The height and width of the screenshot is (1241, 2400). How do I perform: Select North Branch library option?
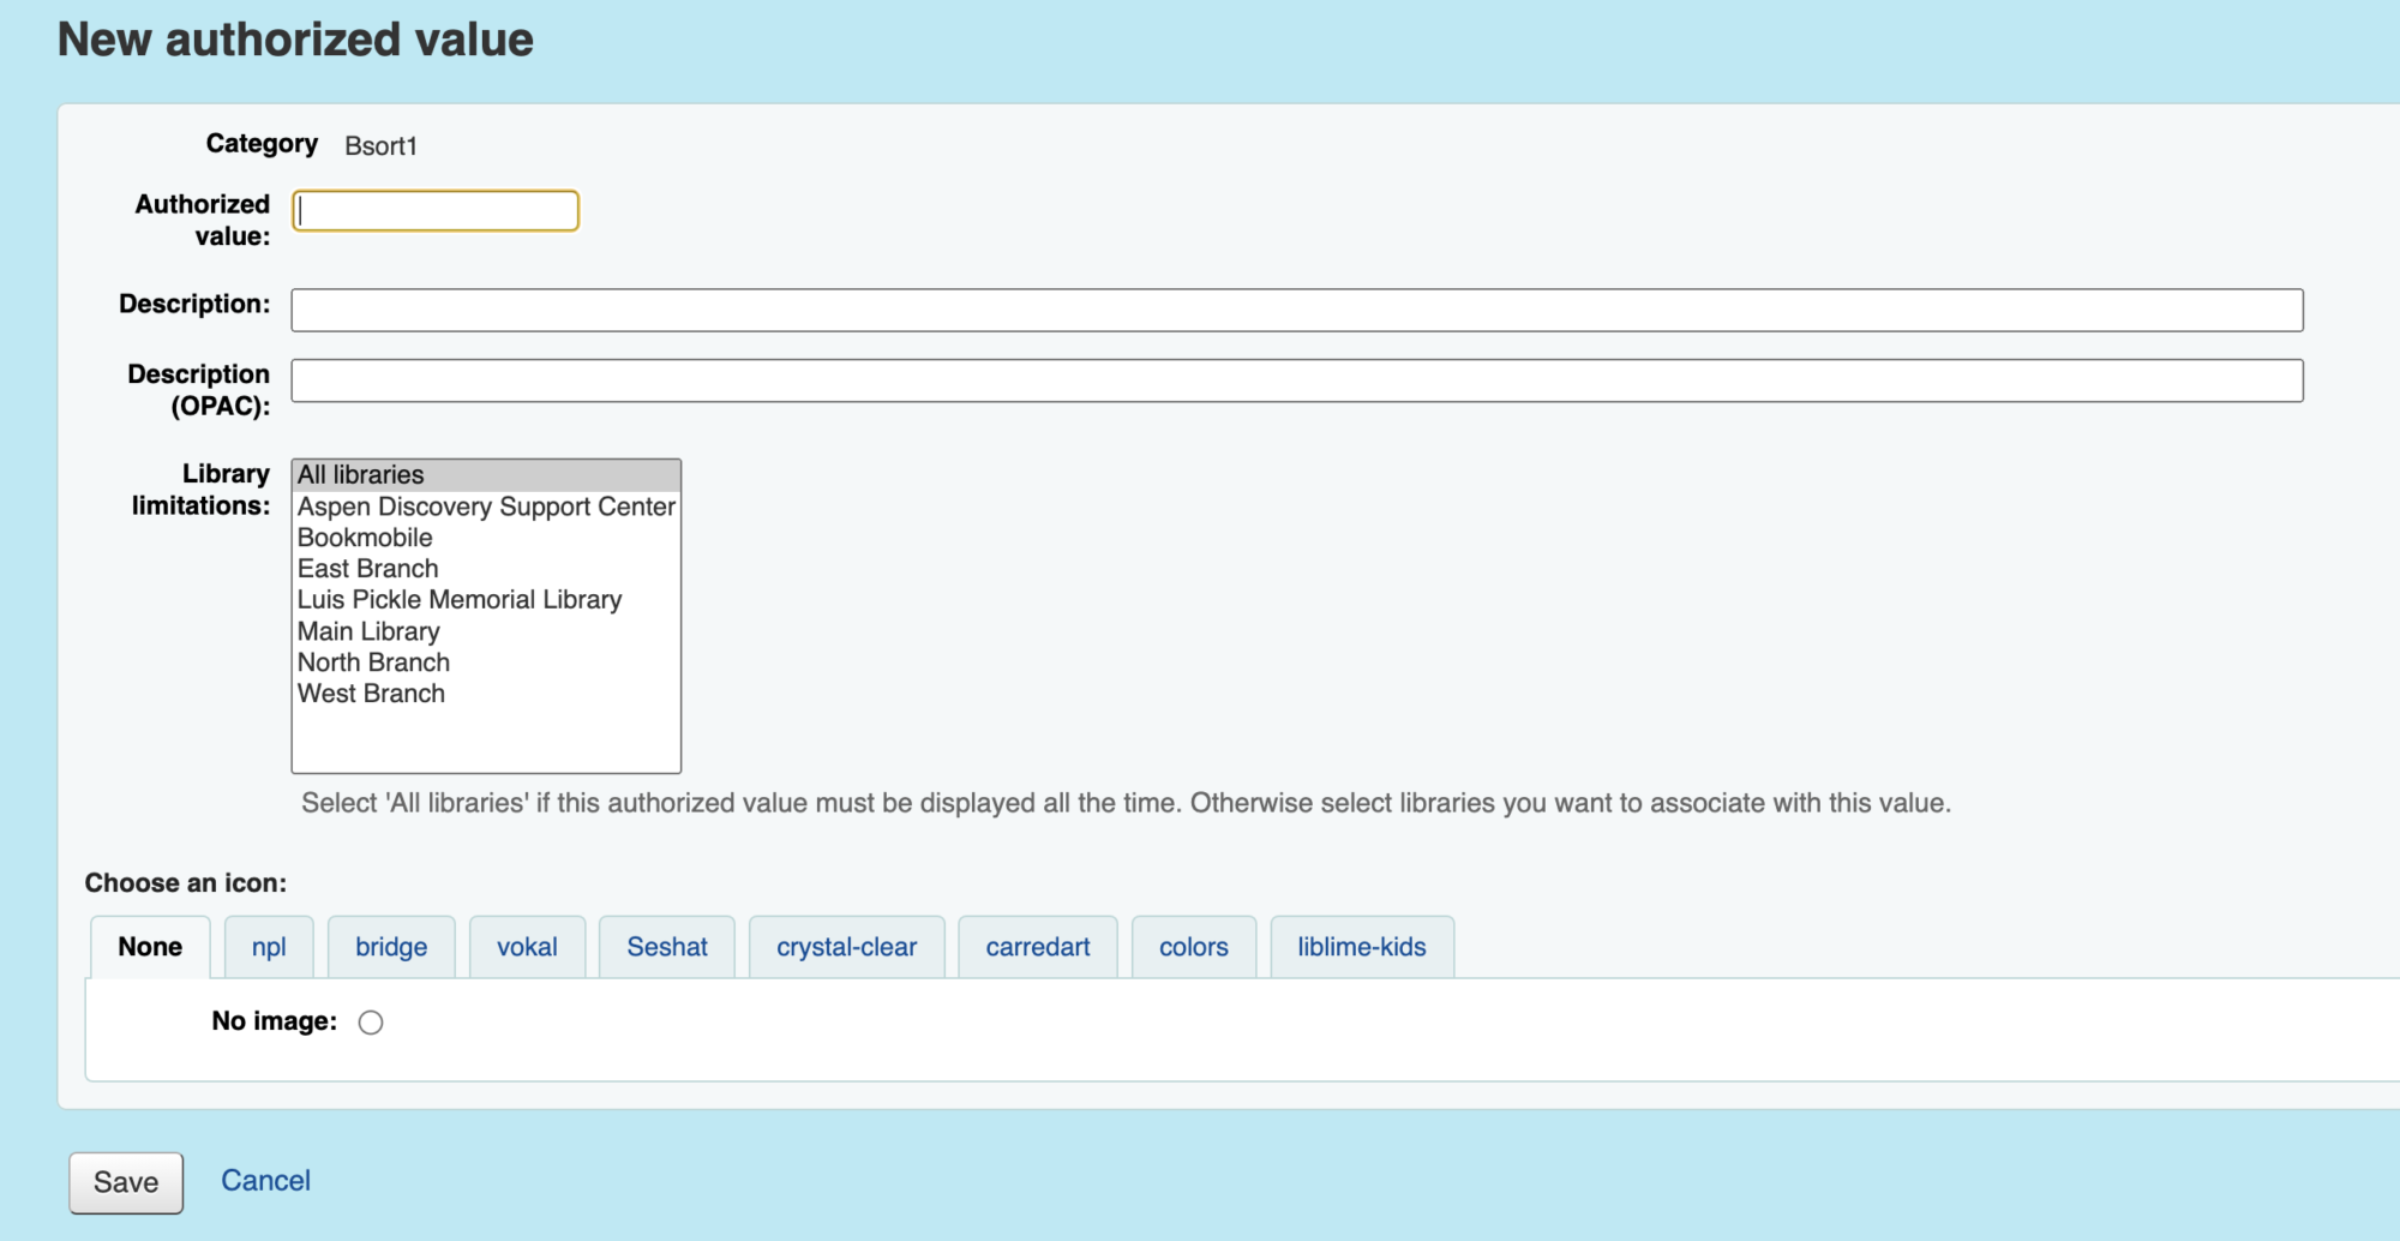373,663
